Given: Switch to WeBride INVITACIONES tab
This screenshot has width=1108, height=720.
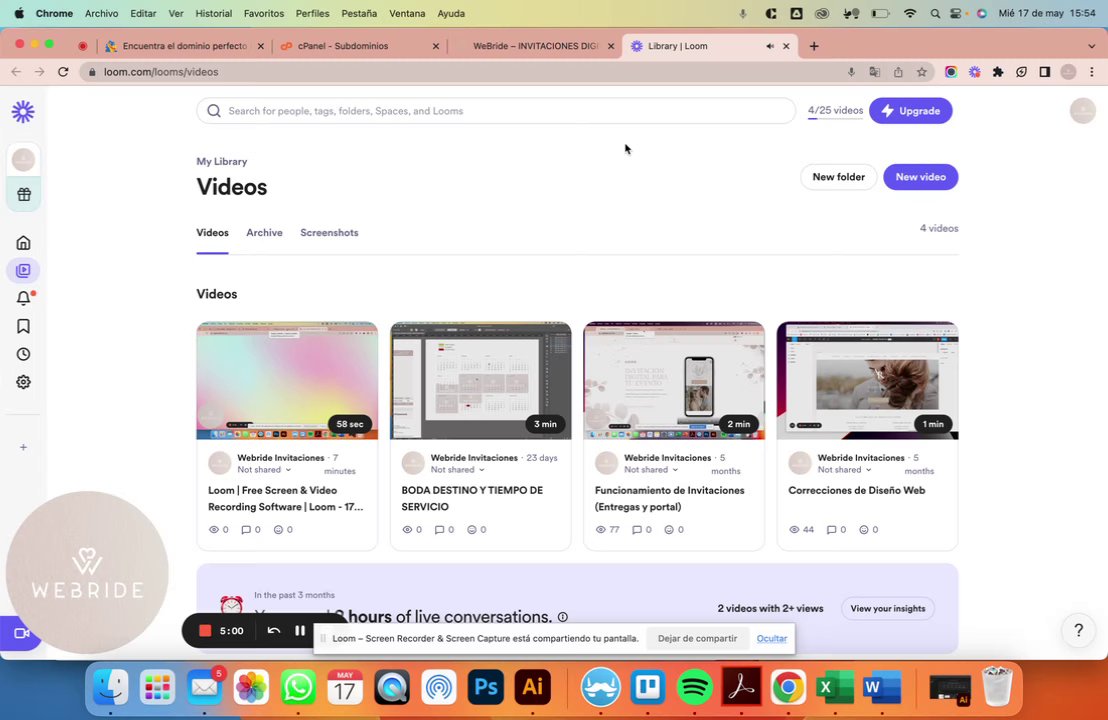Looking at the screenshot, I should point(534,46).
